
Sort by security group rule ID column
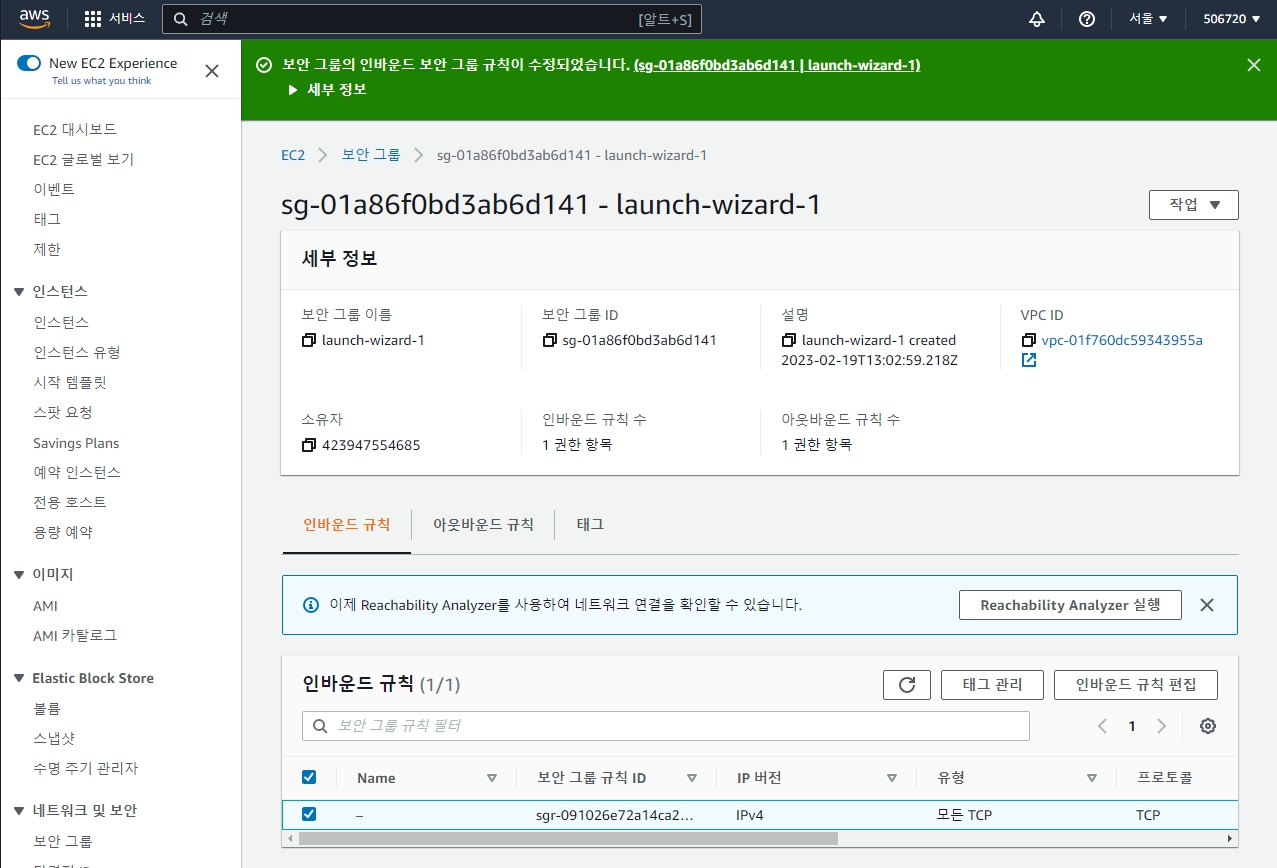691,778
